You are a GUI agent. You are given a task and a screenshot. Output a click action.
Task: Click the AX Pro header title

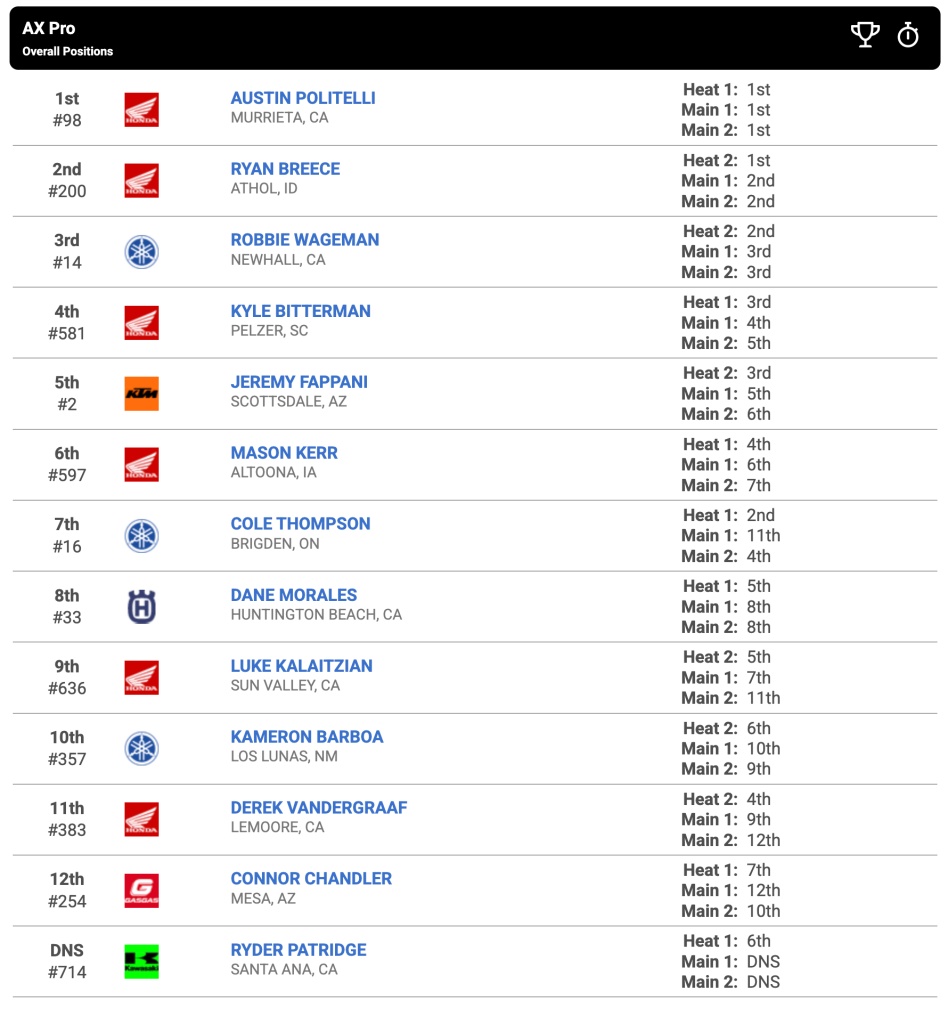49,28
